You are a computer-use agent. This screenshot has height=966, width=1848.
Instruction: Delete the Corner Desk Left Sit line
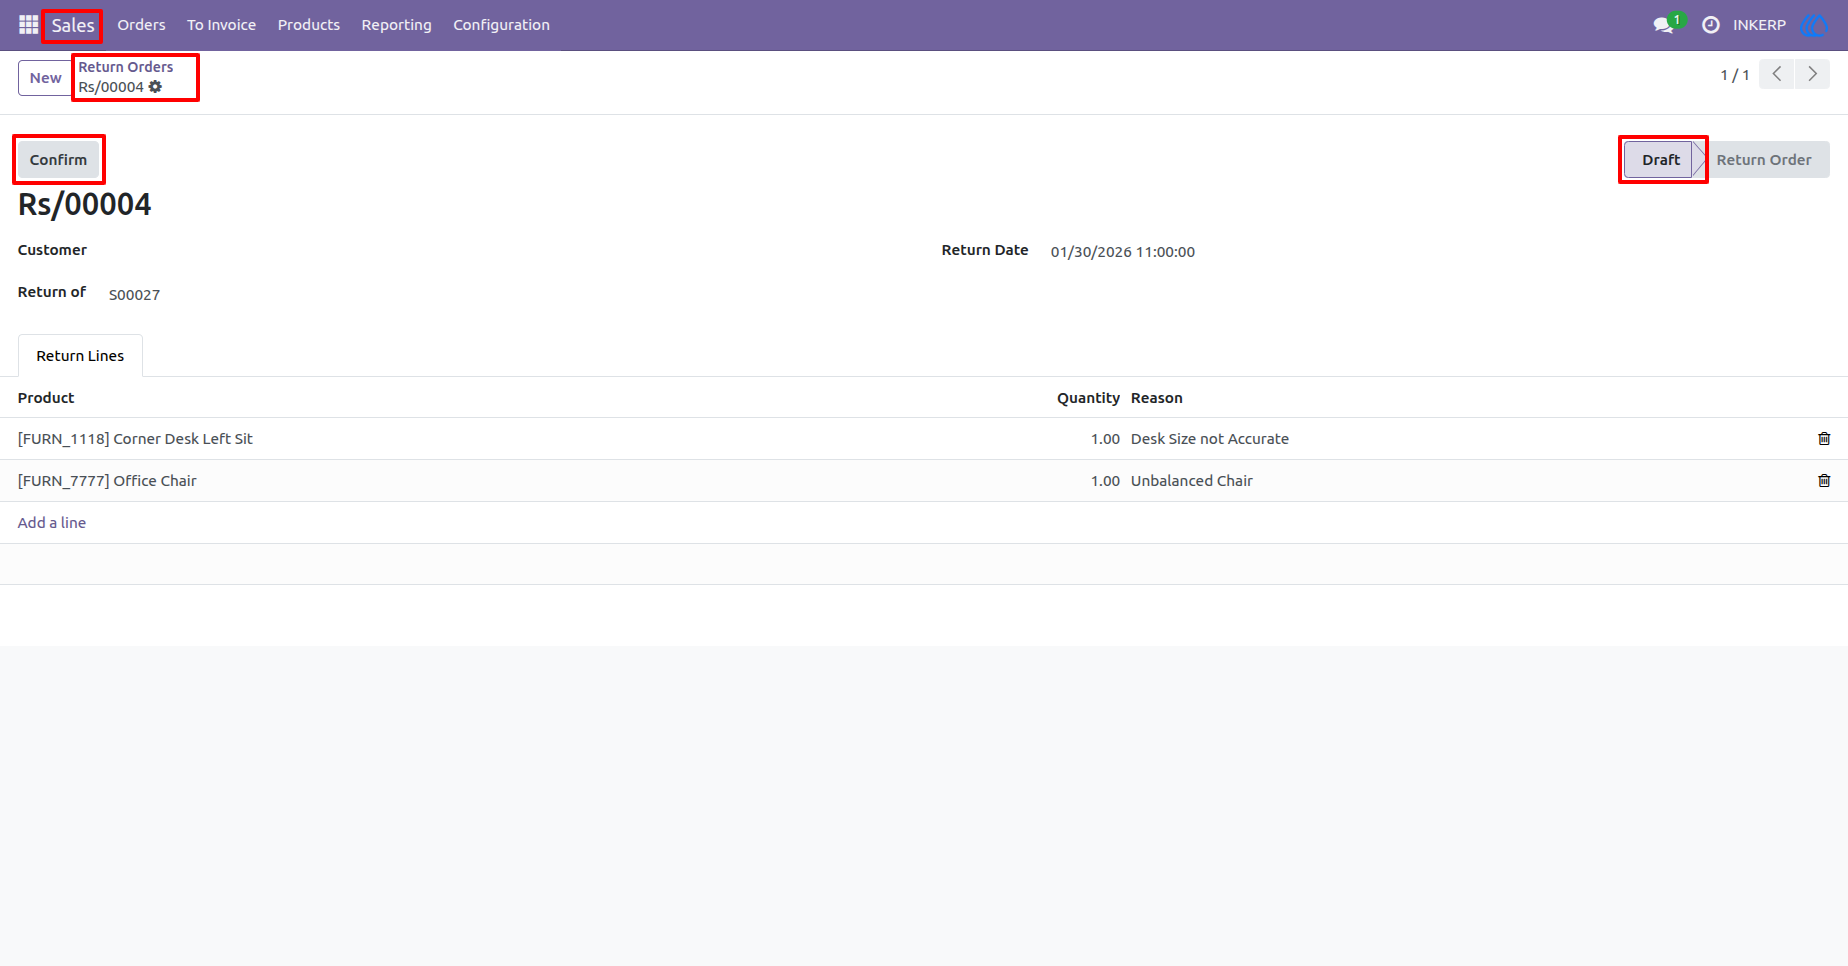(1824, 439)
